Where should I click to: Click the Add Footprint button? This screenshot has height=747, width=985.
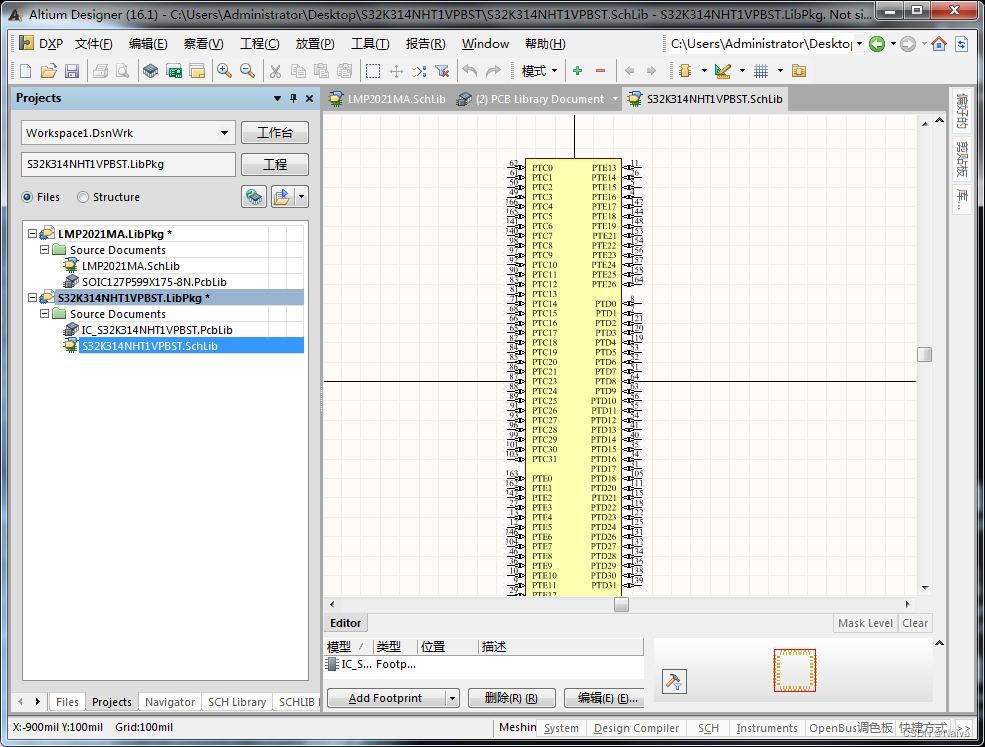pyautogui.click(x=386, y=698)
